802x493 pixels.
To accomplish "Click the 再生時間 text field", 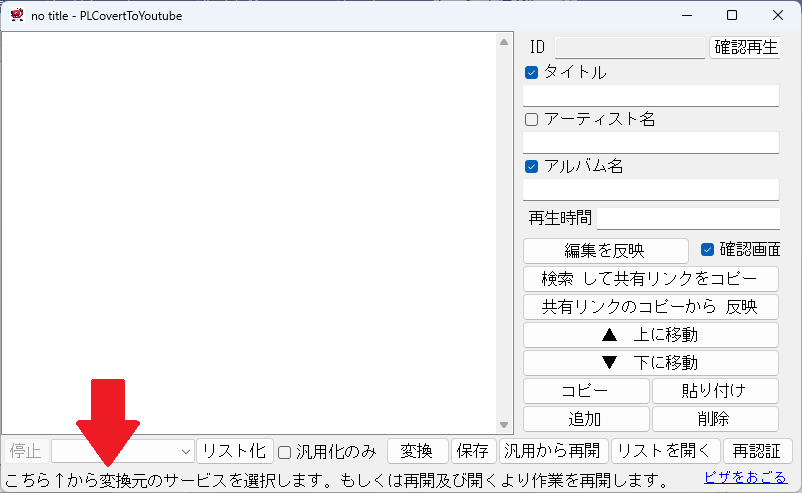I will click(687, 218).
